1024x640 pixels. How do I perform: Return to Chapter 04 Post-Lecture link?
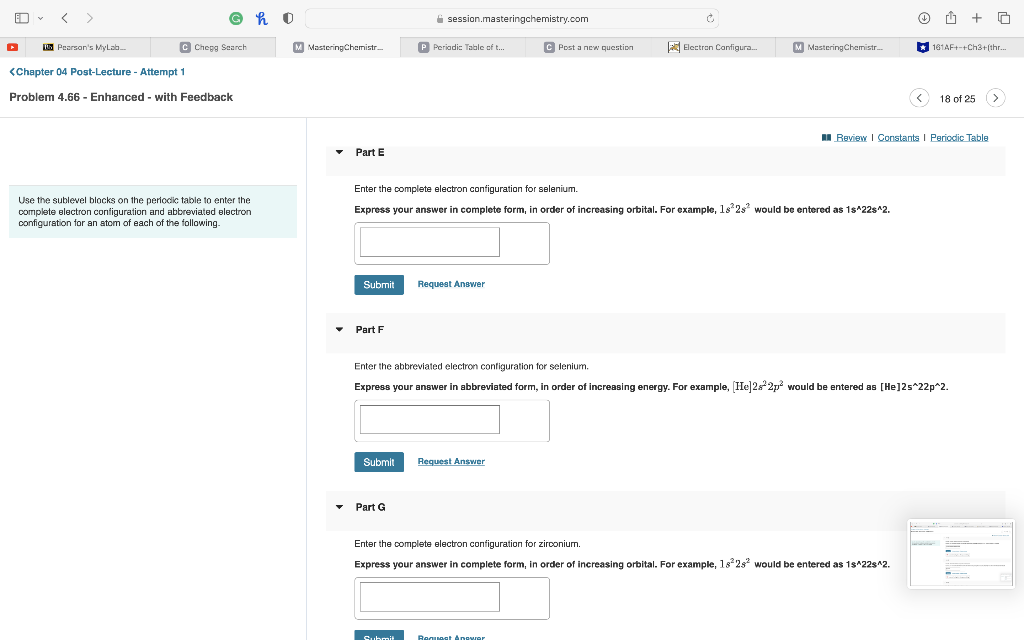point(97,72)
